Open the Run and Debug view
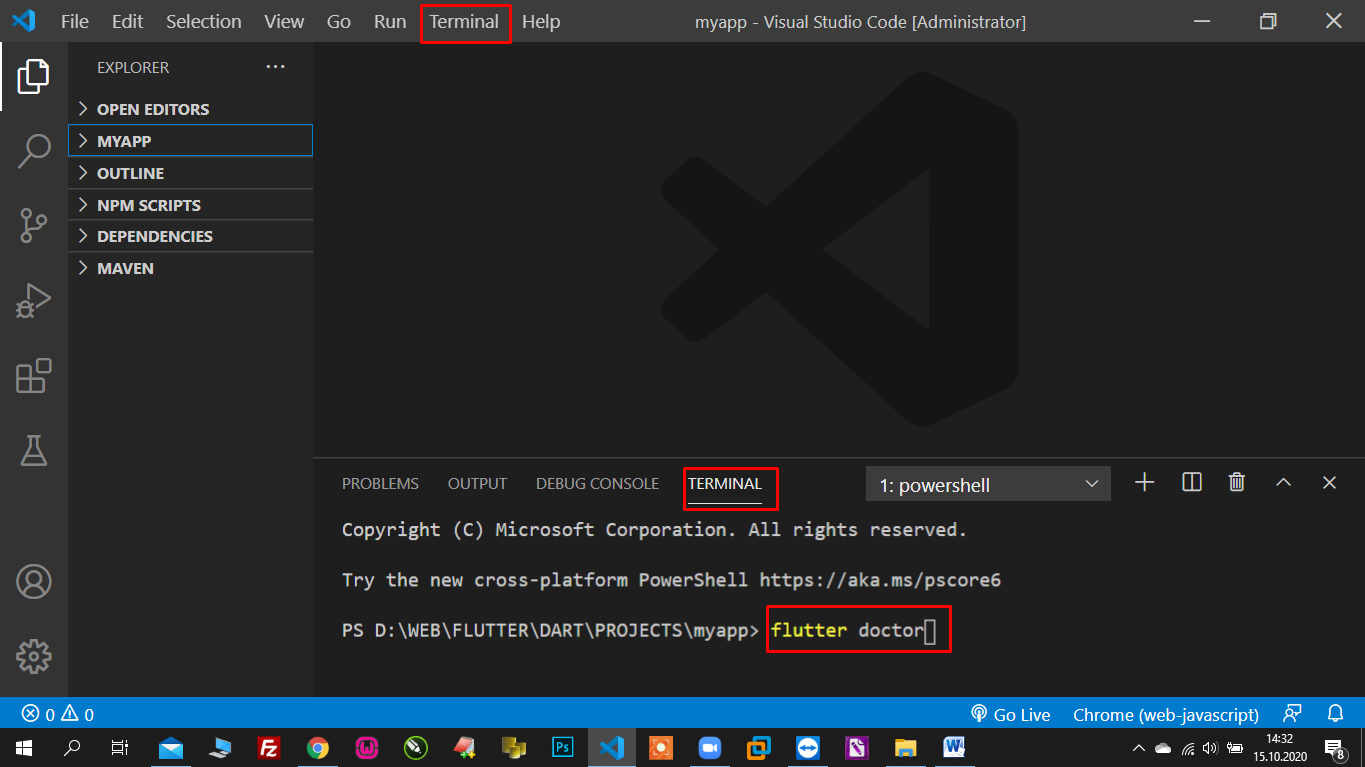The image size is (1365, 767). [34, 301]
